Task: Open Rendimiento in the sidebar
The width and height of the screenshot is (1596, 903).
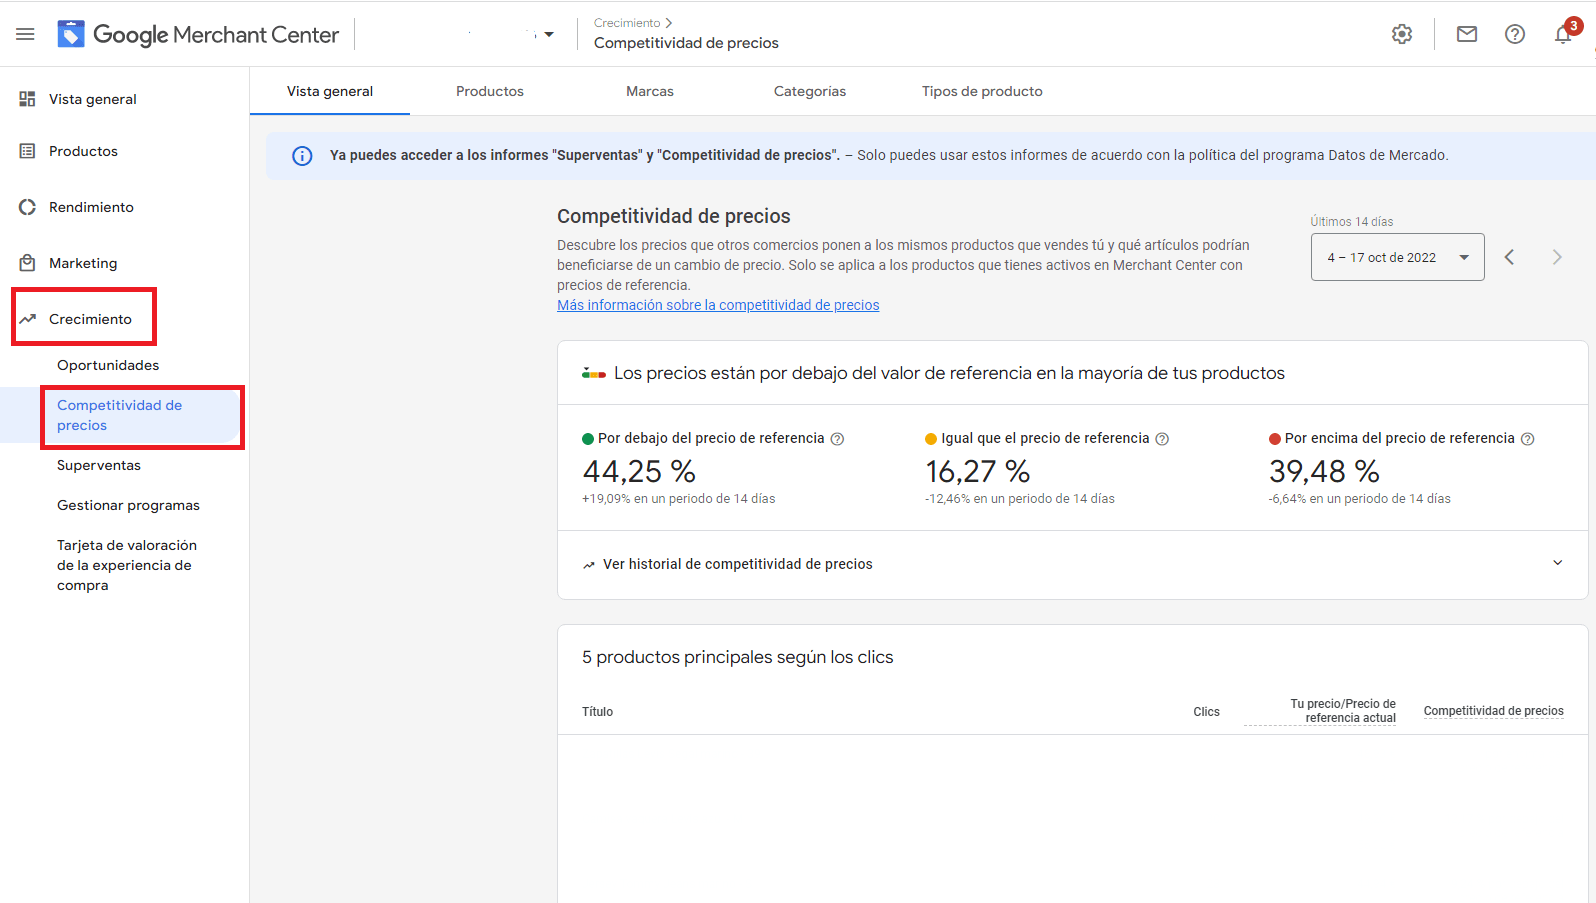Action: [91, 207]
